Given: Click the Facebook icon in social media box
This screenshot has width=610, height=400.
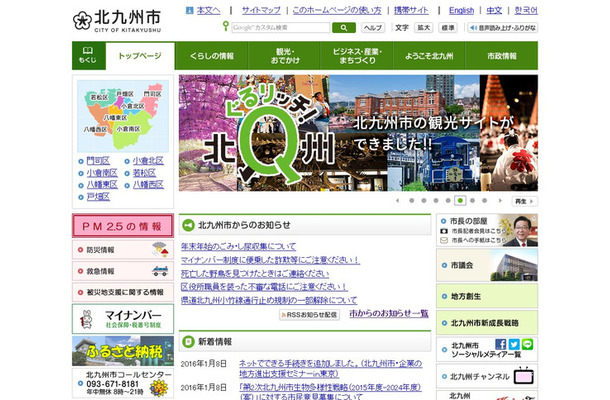Looking at the screenshot, I should click(x=500, y=344).
